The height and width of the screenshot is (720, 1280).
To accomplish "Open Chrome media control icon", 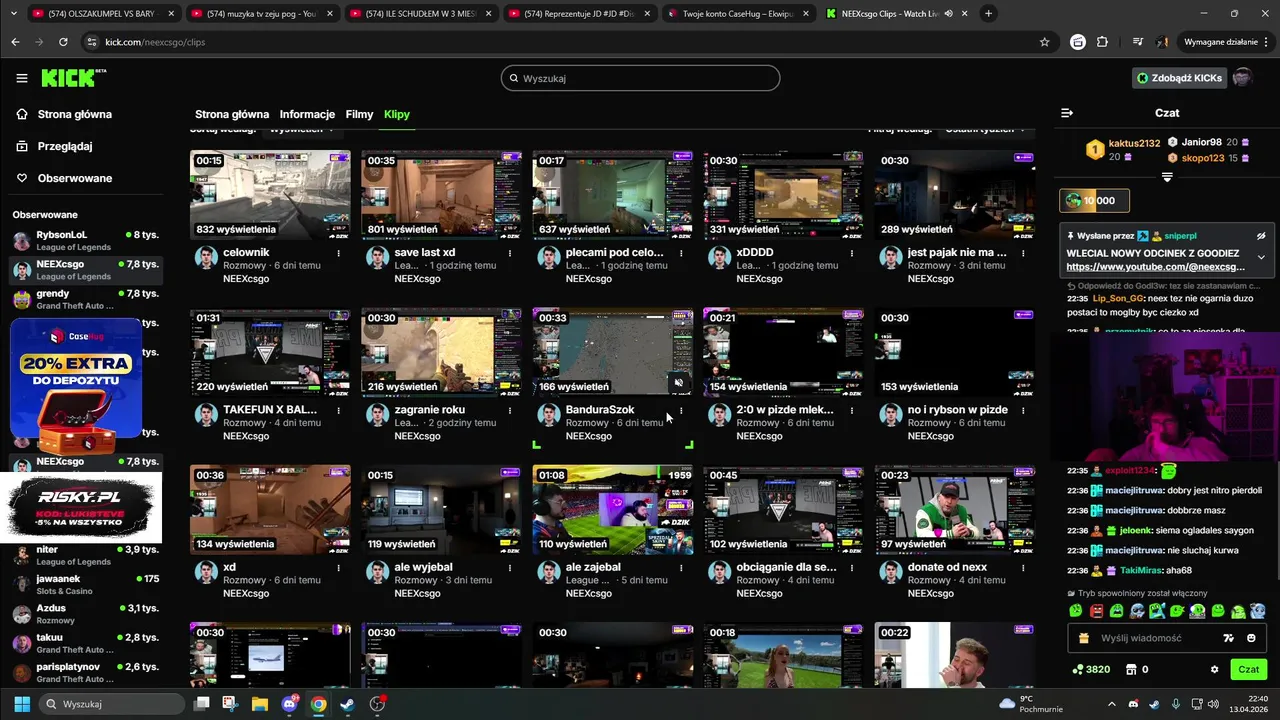I will click(1138, 42).
